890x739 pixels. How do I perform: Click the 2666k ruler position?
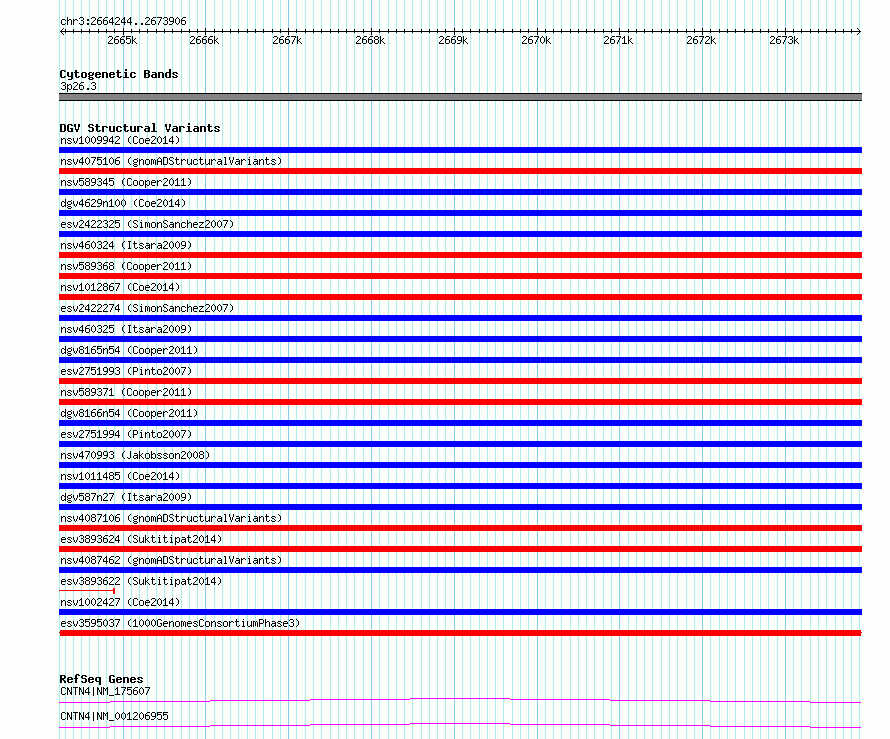click(x=204, y=40)
